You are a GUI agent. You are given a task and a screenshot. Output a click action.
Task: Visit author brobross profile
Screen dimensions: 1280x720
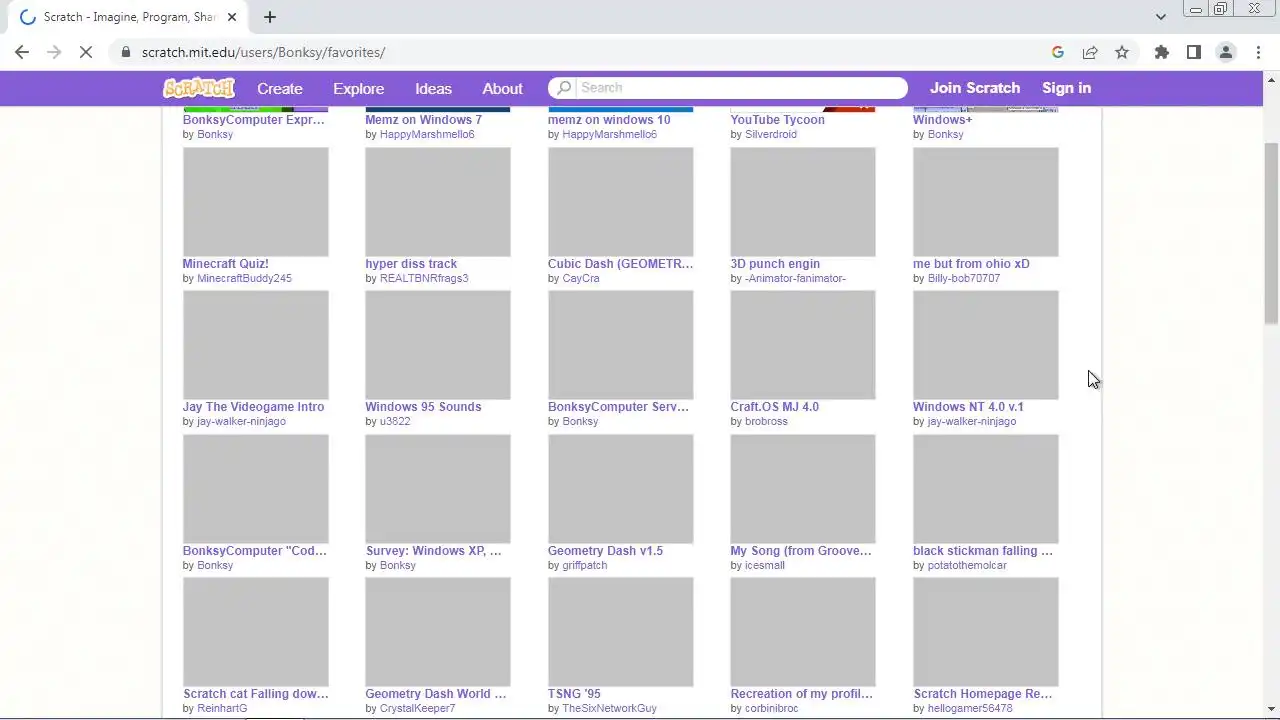tap(766, 421)
